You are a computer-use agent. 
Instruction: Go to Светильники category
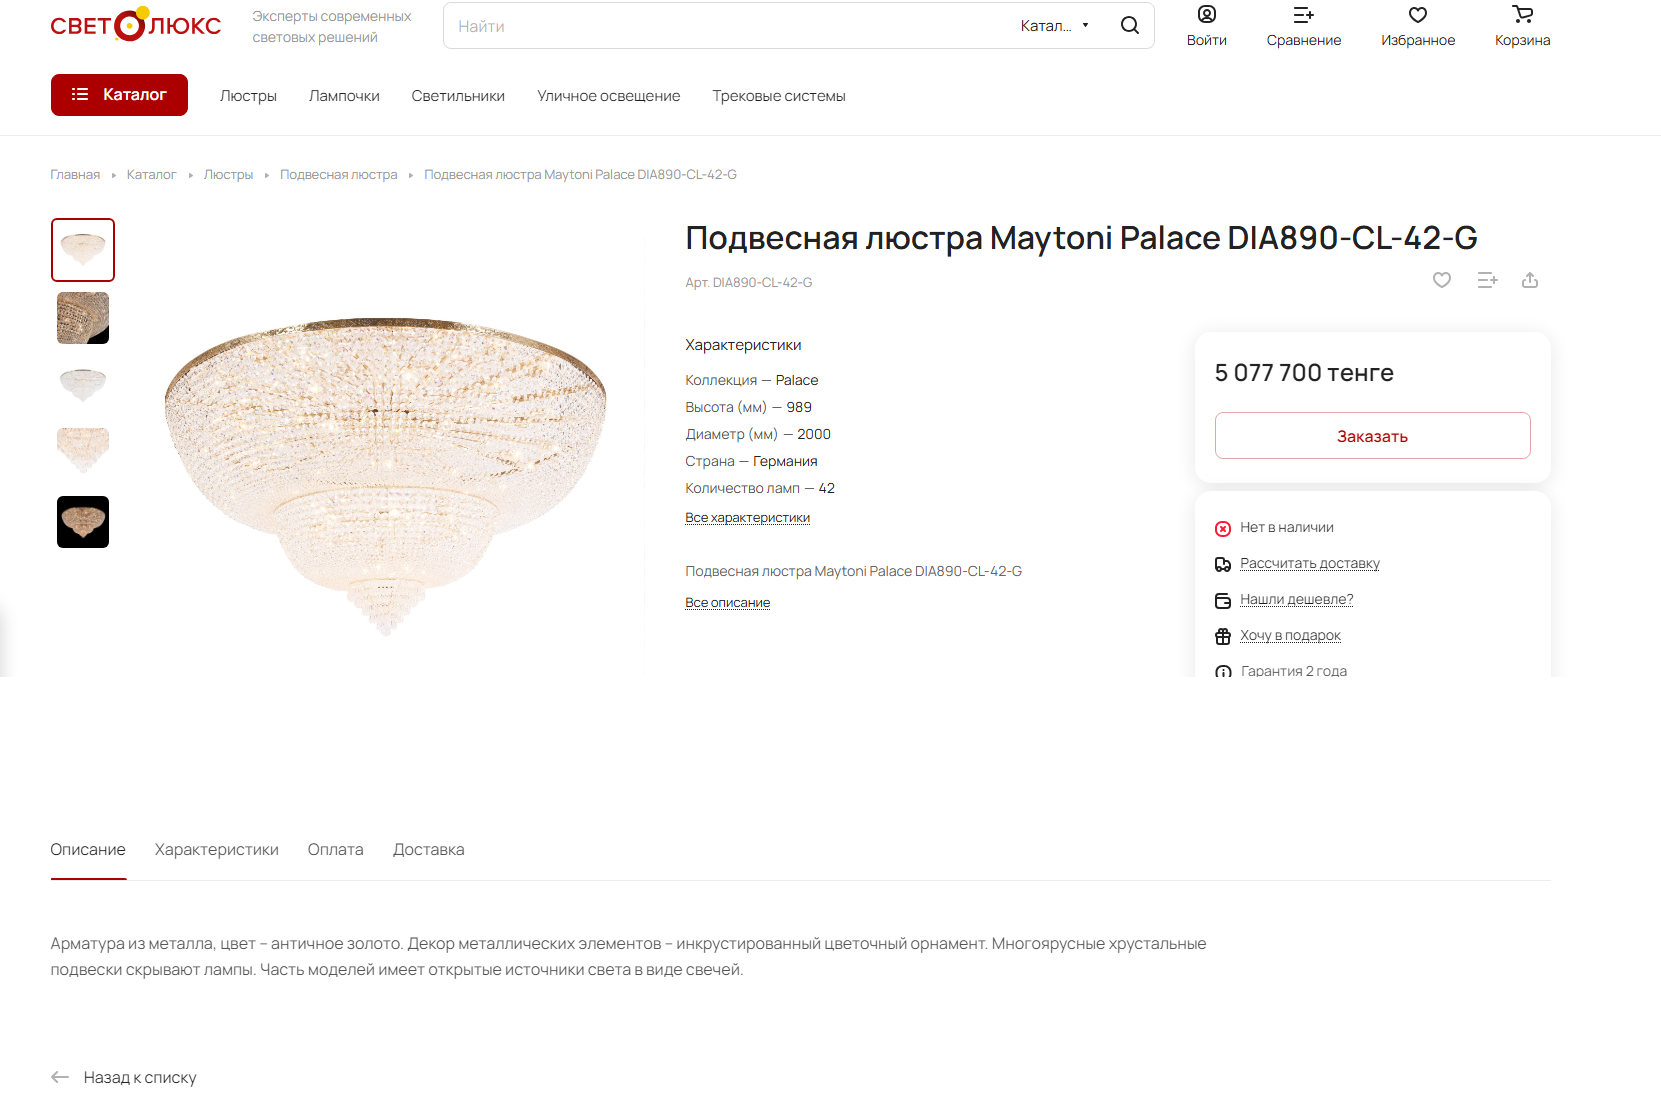(x=458, y=96)
